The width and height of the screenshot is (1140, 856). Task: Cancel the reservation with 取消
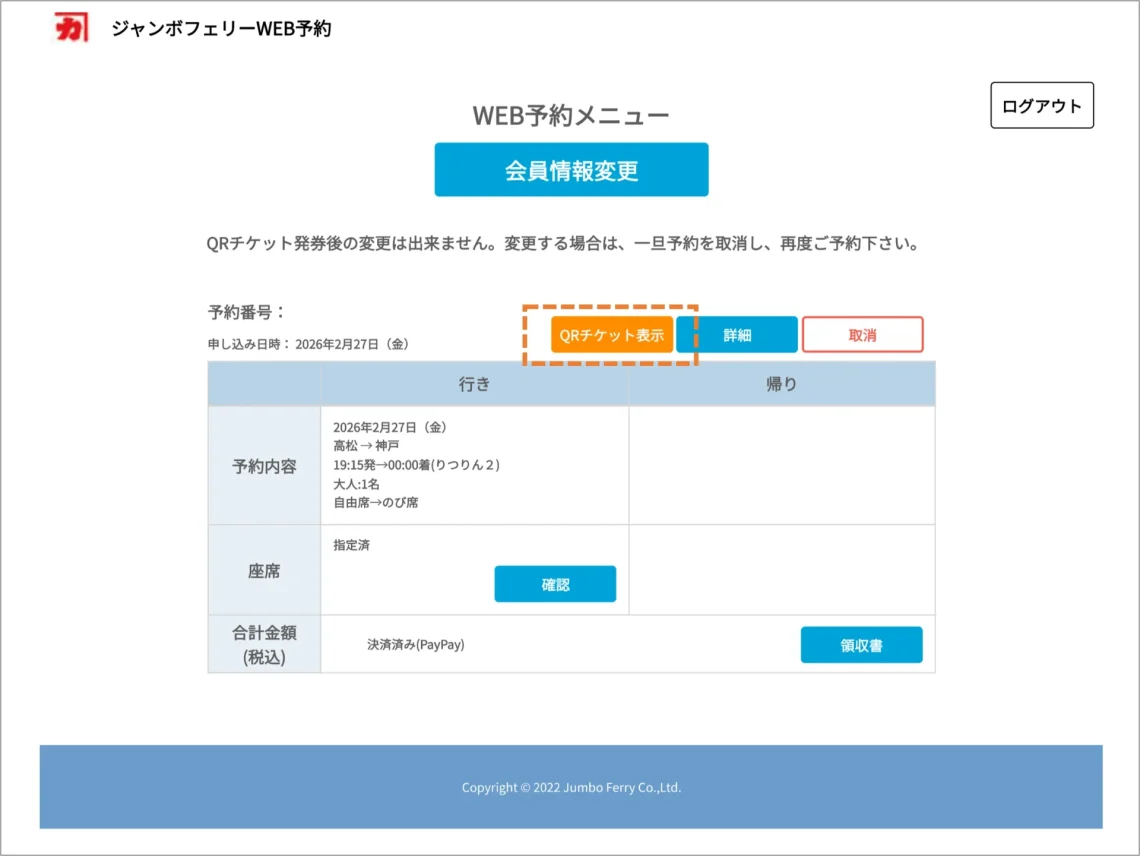(x=862, y=335)
